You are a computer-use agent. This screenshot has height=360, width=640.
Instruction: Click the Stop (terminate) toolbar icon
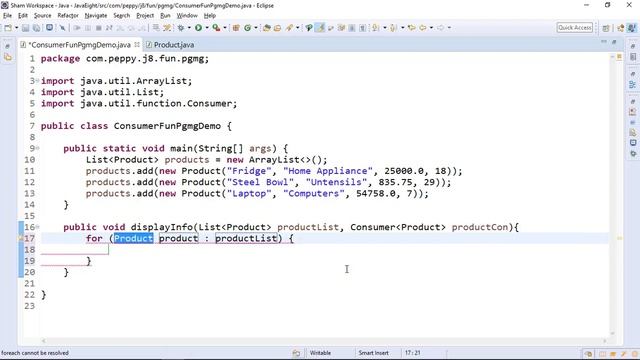click(x=98, y=28)
